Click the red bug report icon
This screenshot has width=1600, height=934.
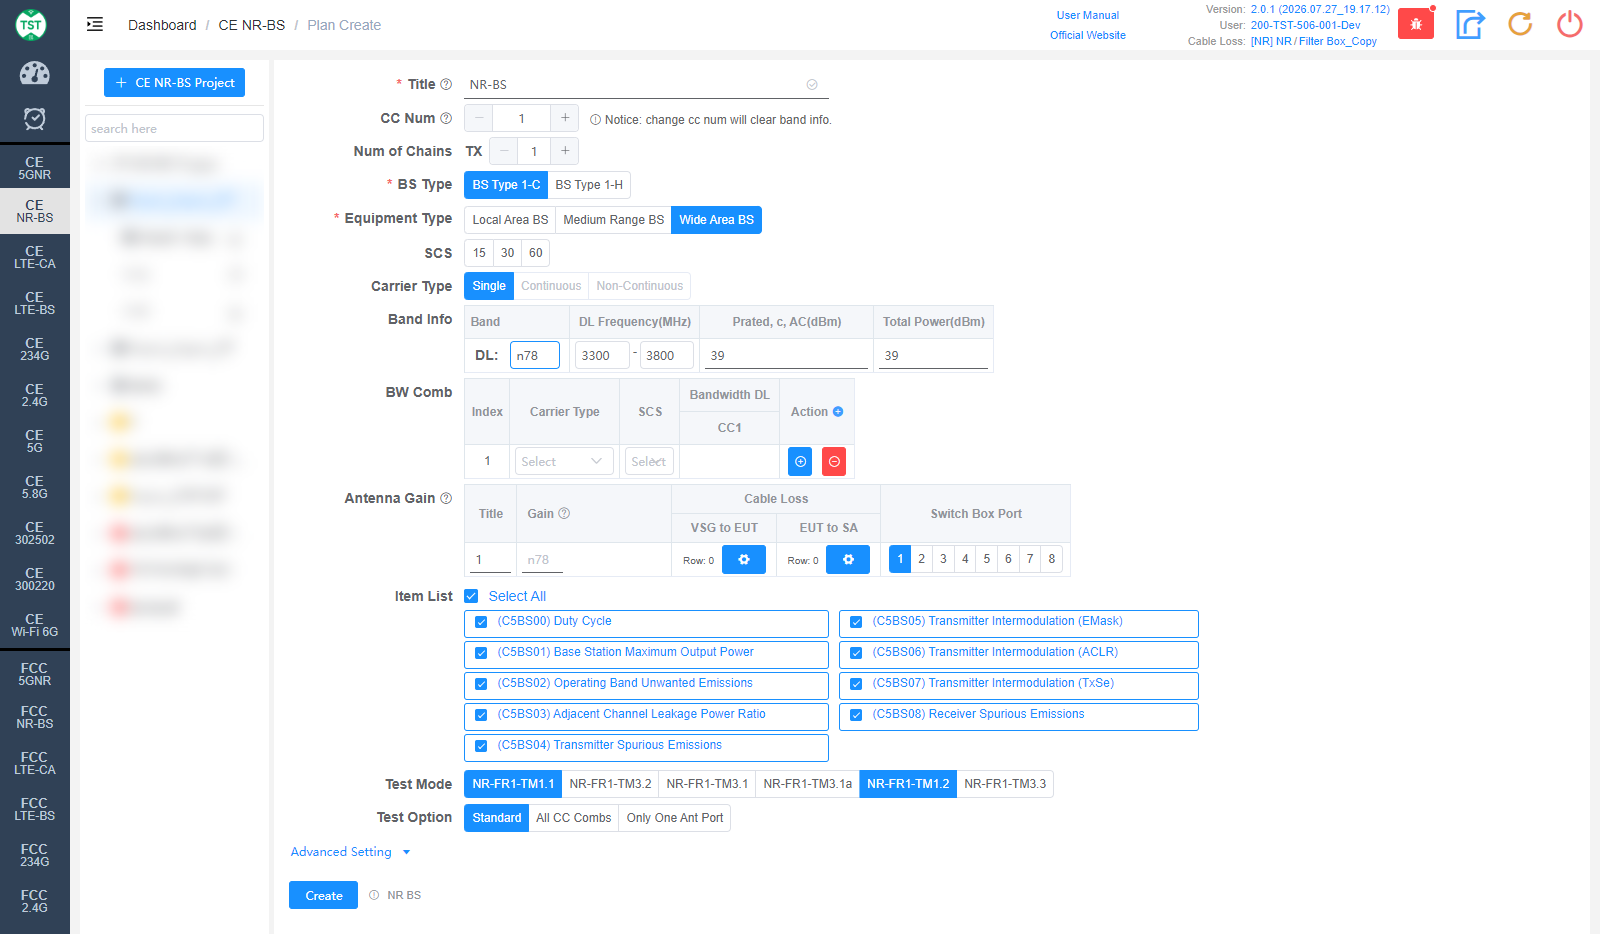[1416, 24]
